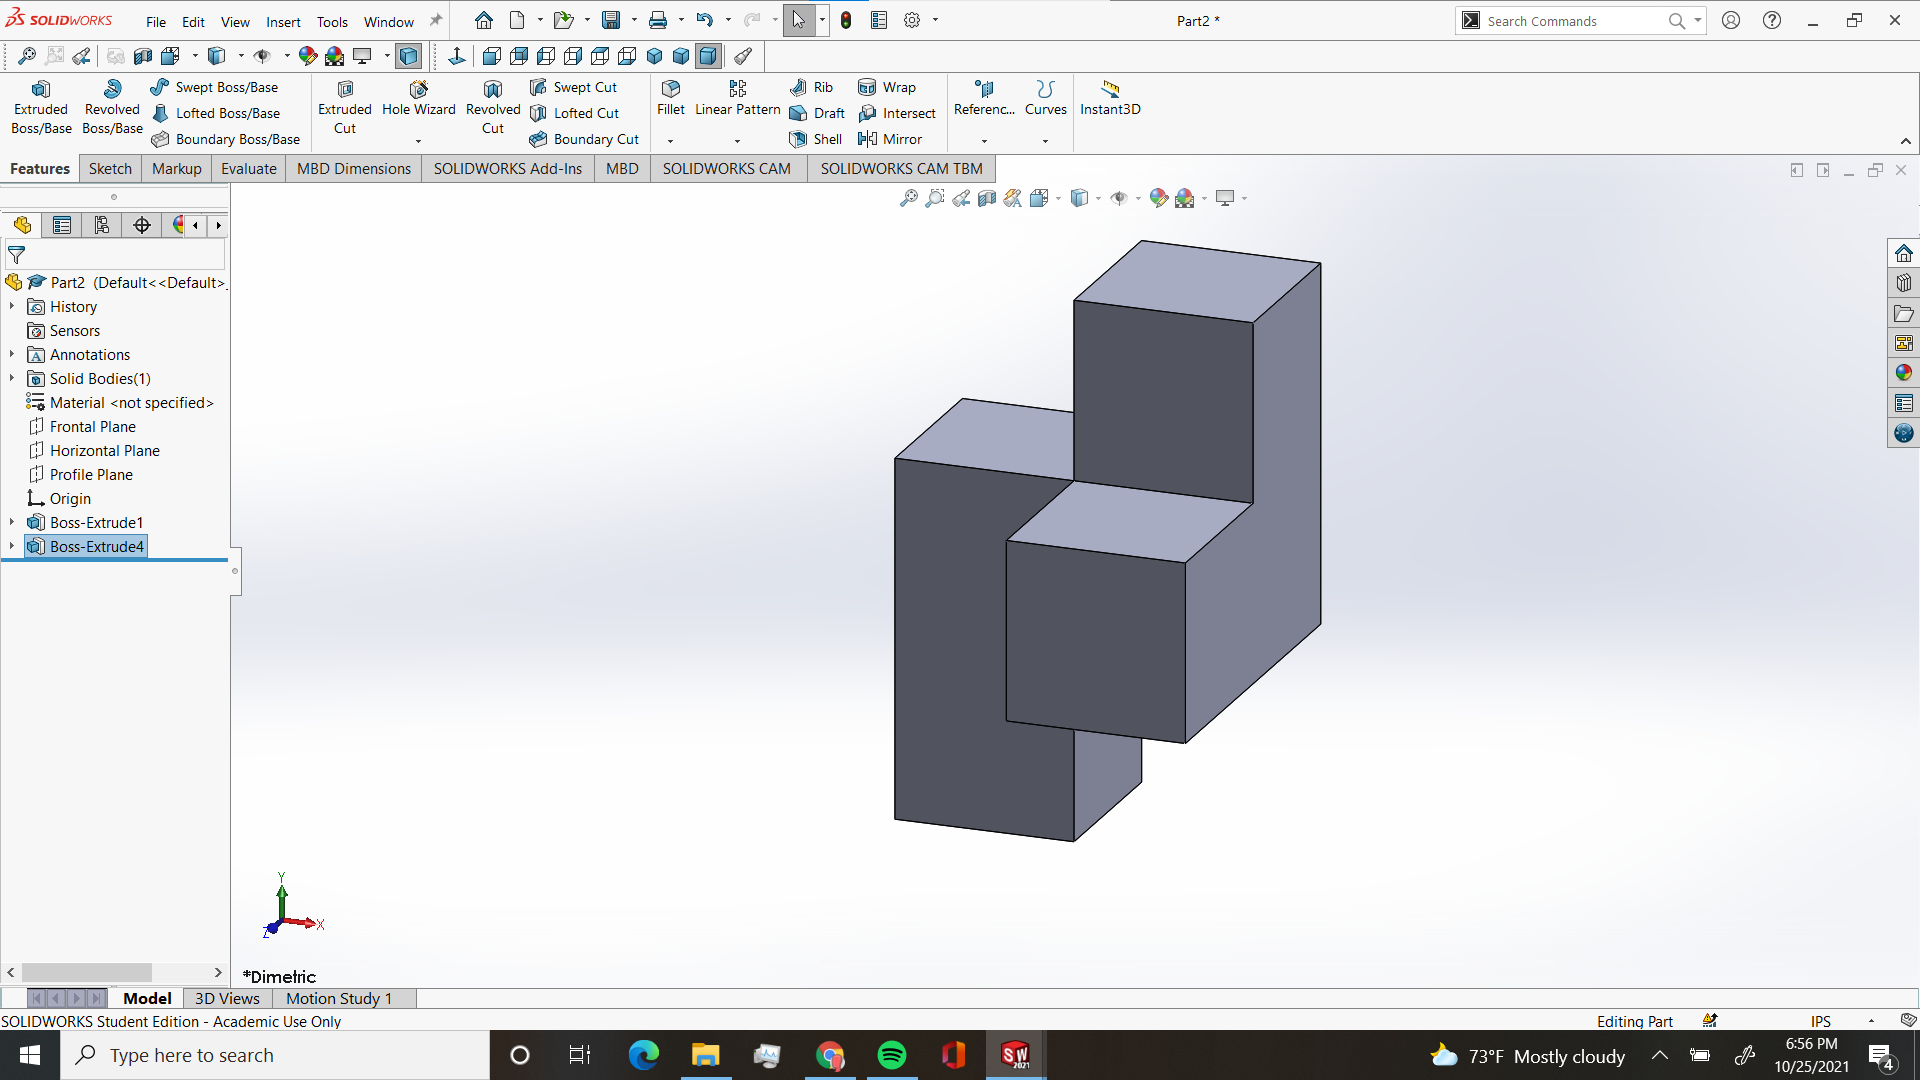Open the Insert menu
The image size is (1920, 1080).
point(283,21)
